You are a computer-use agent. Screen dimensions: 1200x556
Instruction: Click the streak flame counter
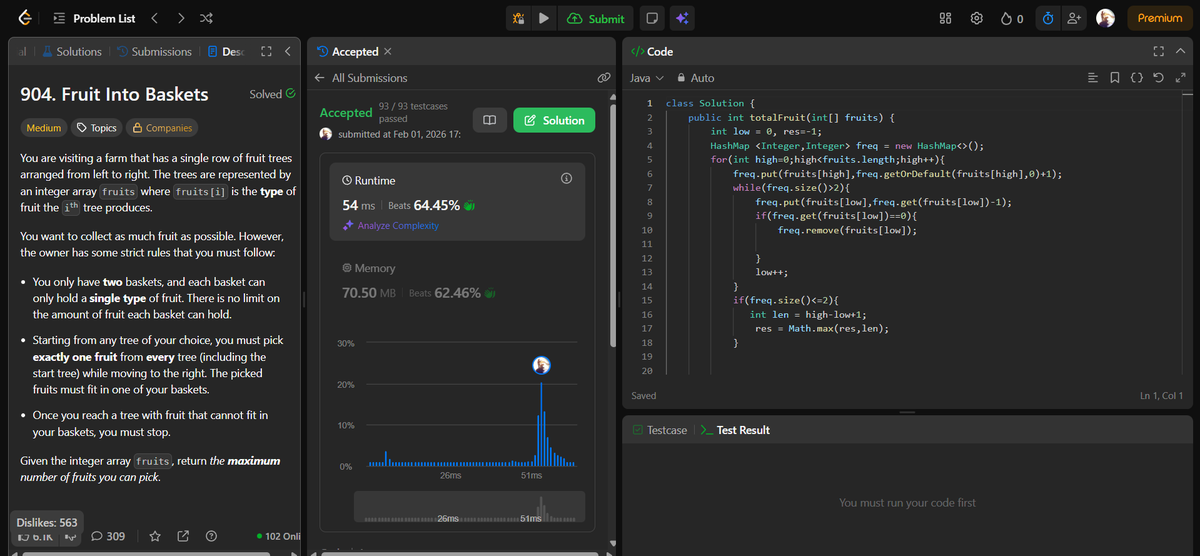point(1012,18)
